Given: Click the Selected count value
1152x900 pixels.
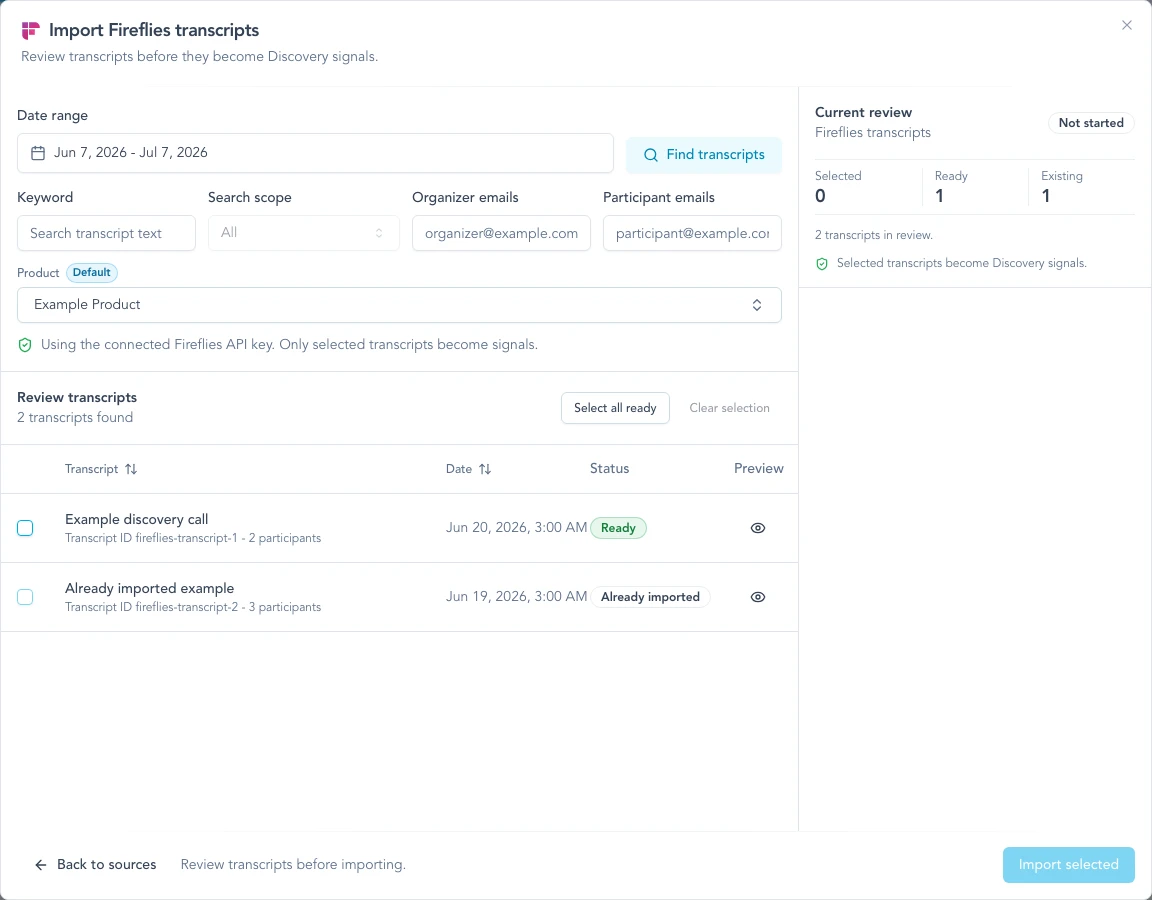Looking at the screenshot, I should (x=820, y=196).
